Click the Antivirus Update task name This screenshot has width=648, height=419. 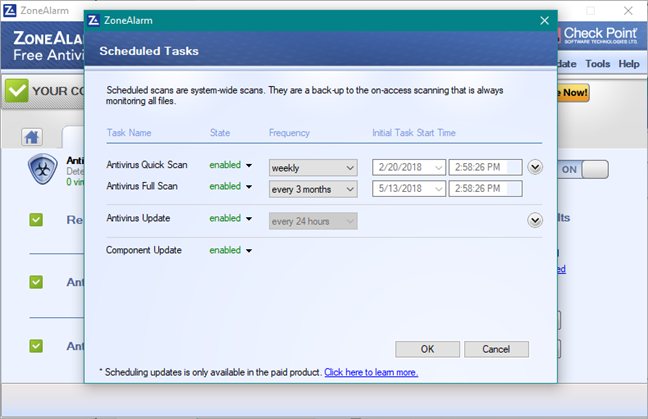point(138,218)
